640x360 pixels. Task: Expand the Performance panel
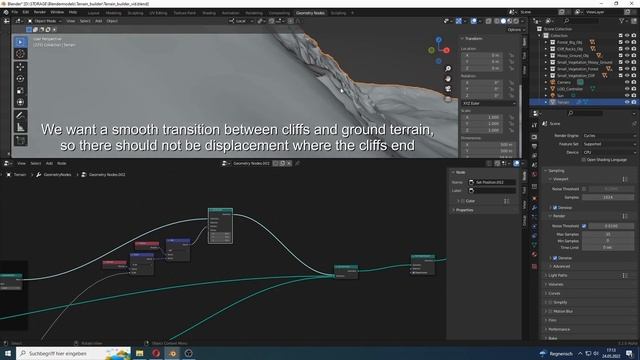click(559, 329)
